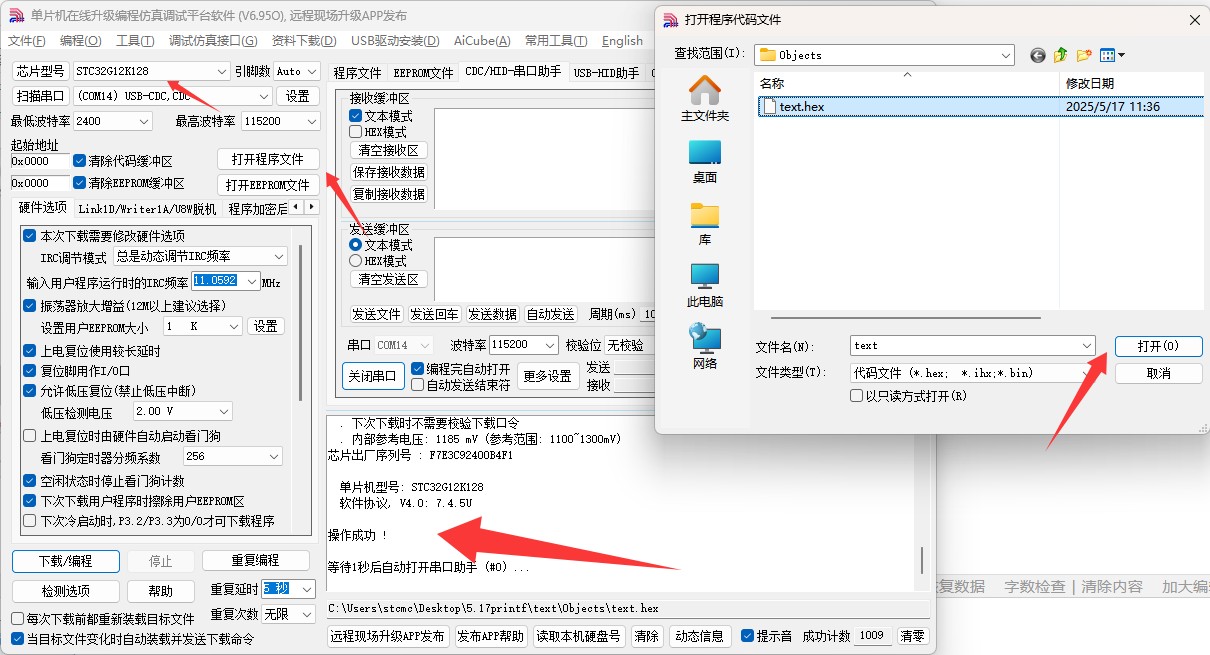Open 主文件夹 in places sidebar
The image size is (1210, 655).
(x=704, y=98)
